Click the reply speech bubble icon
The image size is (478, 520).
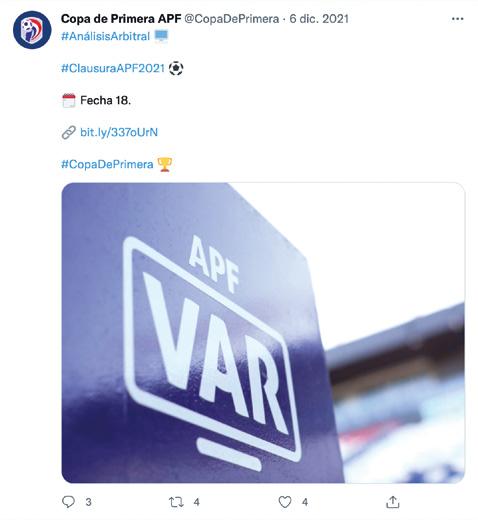[x=69, y=502]
